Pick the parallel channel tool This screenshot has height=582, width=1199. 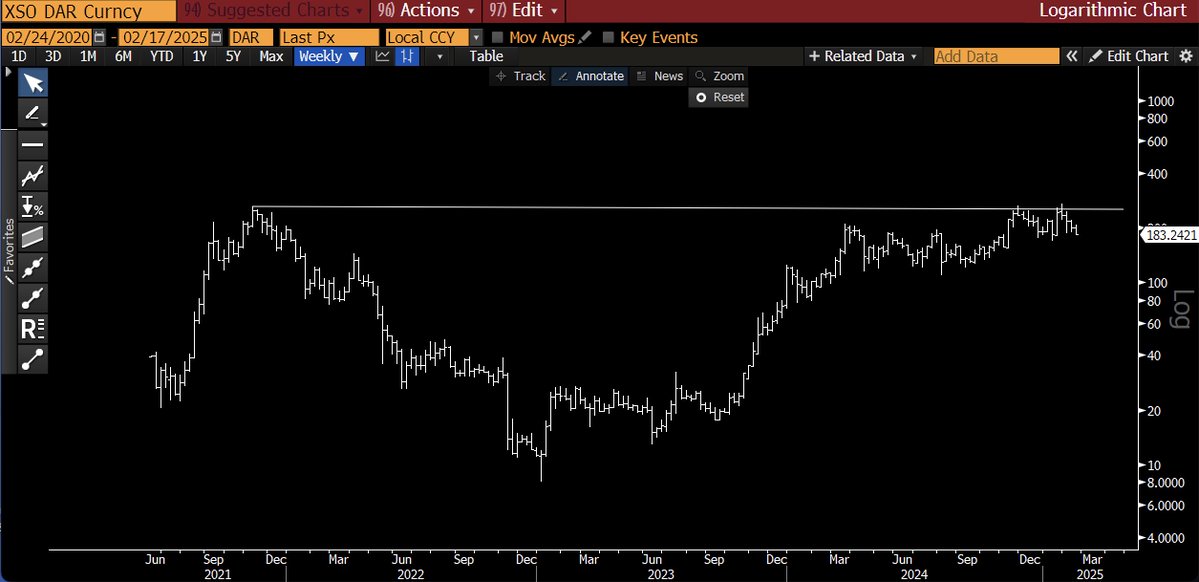point(33,236)
